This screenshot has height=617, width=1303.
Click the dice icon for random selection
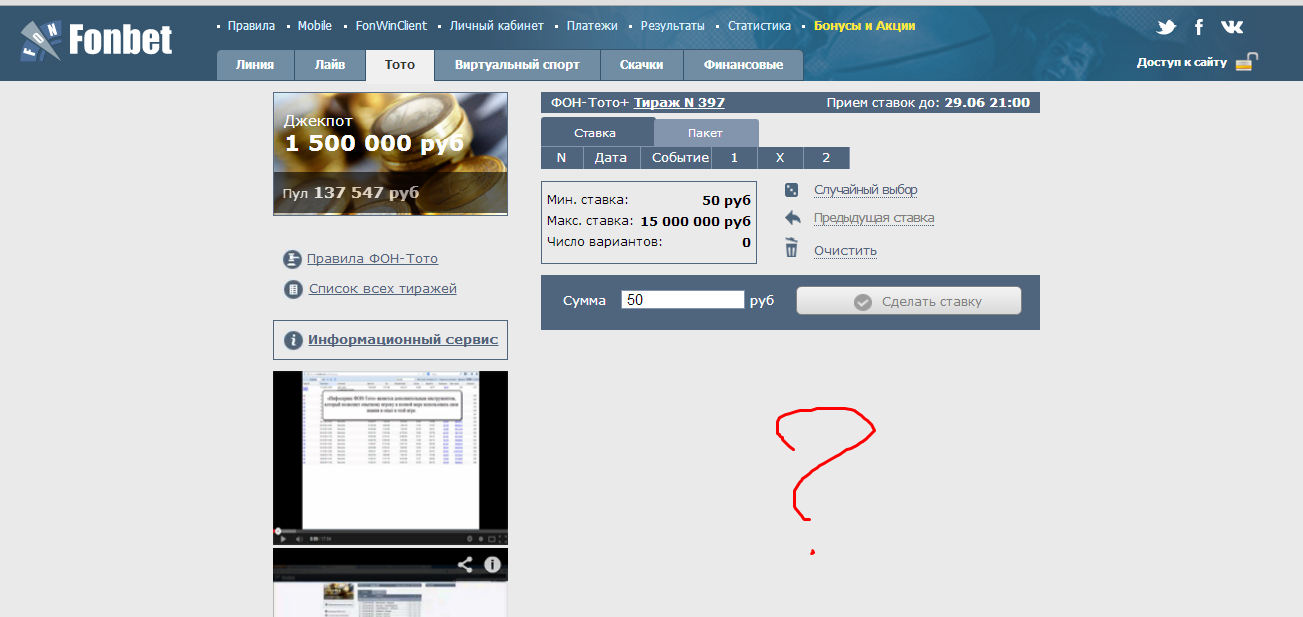pos(791,190)
